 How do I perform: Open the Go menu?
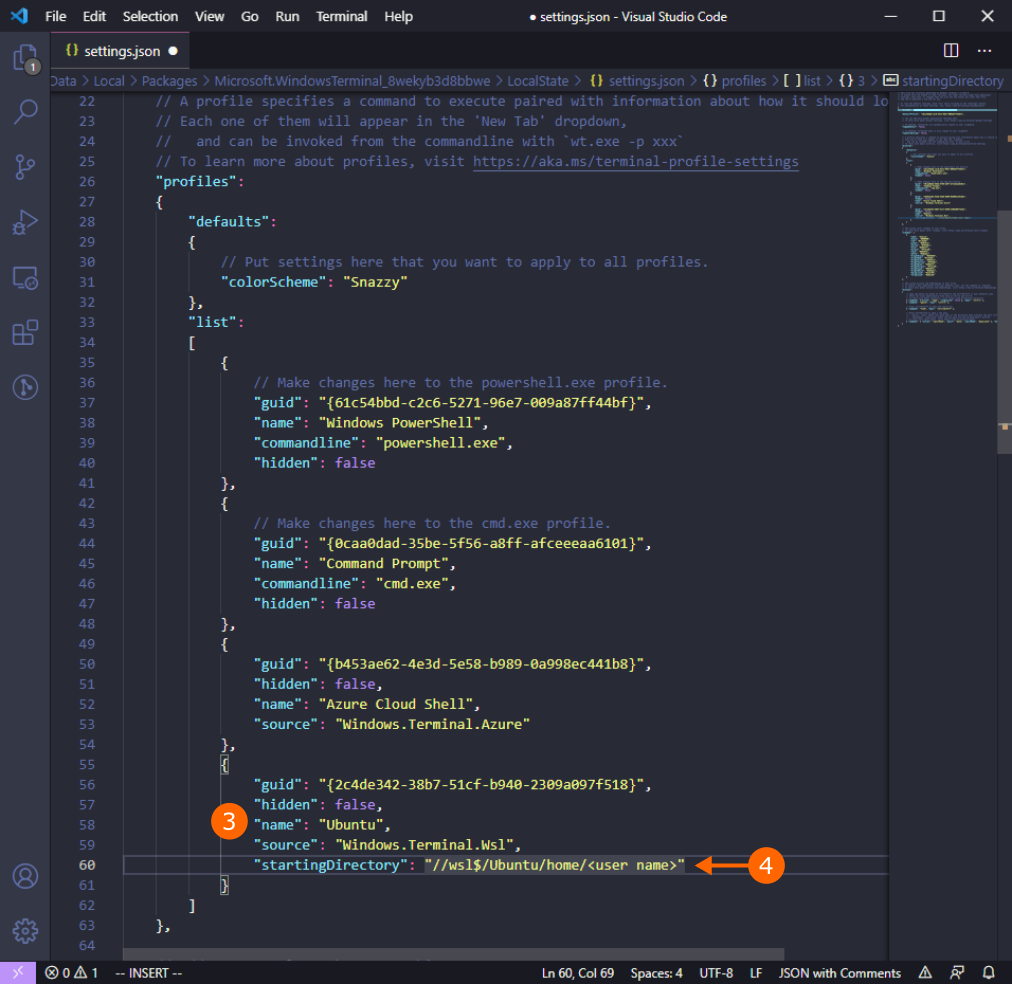[x=250, y=16]
